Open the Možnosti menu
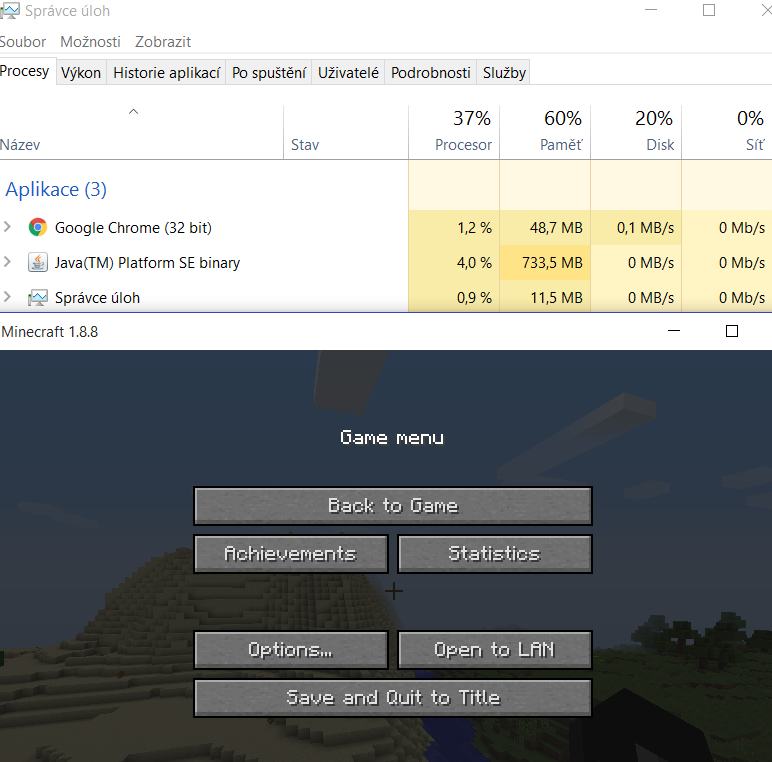Image resolution: width=772 pixels, height=762 pixels. [x=90, y=42]
